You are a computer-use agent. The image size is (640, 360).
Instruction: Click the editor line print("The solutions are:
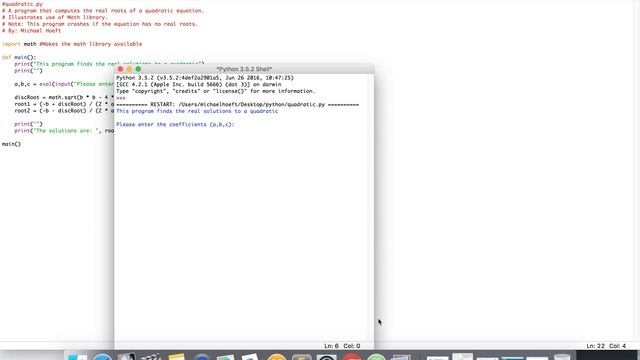[64, 131]
